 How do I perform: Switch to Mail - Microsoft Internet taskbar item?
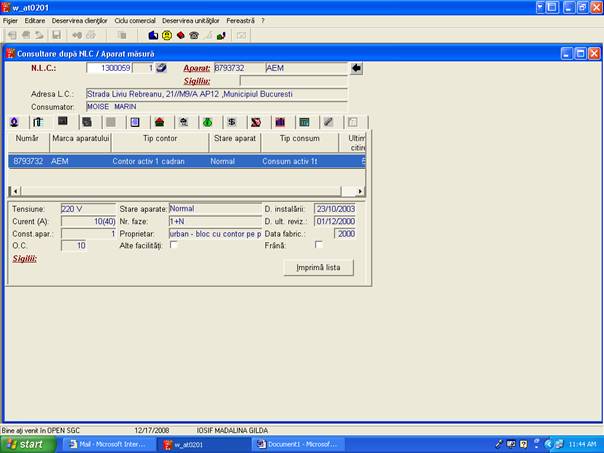[x=108, y=445]
